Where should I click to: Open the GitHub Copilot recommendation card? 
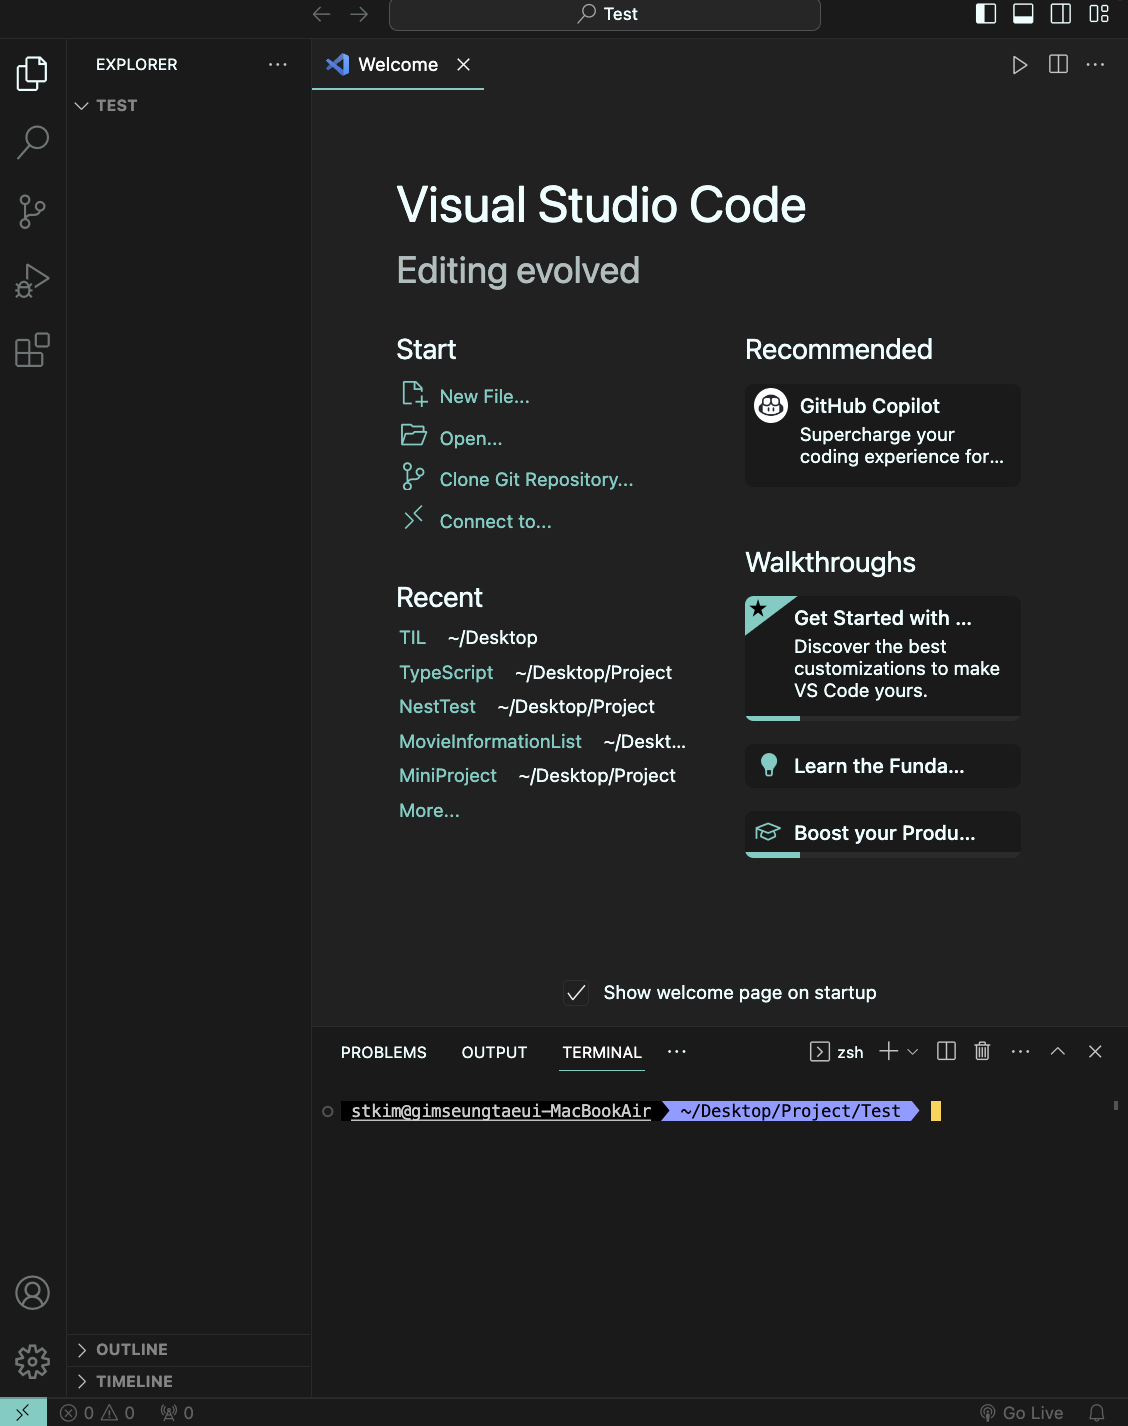point(883,435)
